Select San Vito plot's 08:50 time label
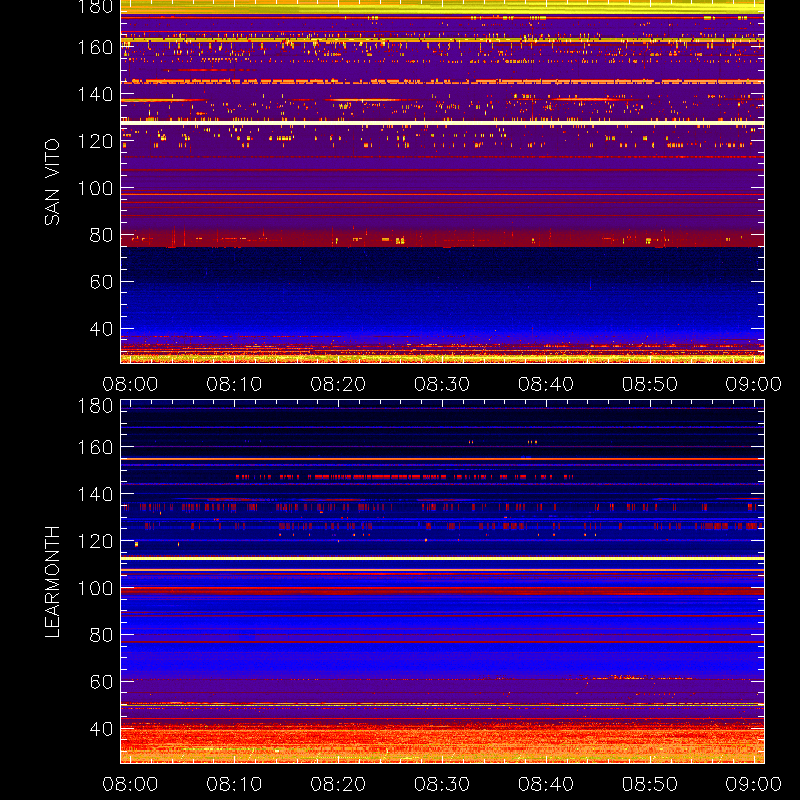The height and width of the screenshot is (800, 800). coord(649,384)
